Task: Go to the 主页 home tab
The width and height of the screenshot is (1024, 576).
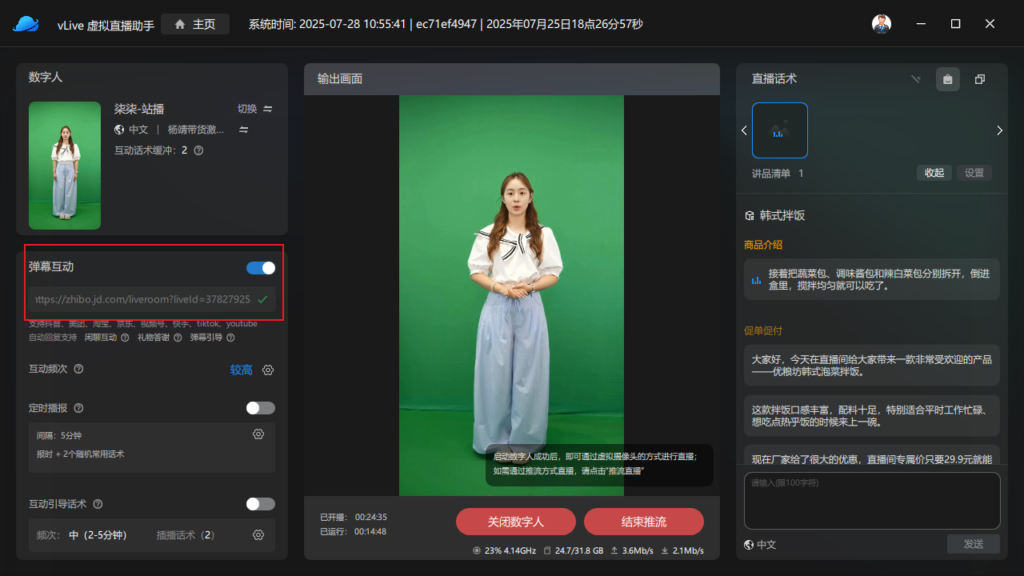Action: (x=195, y=24)
